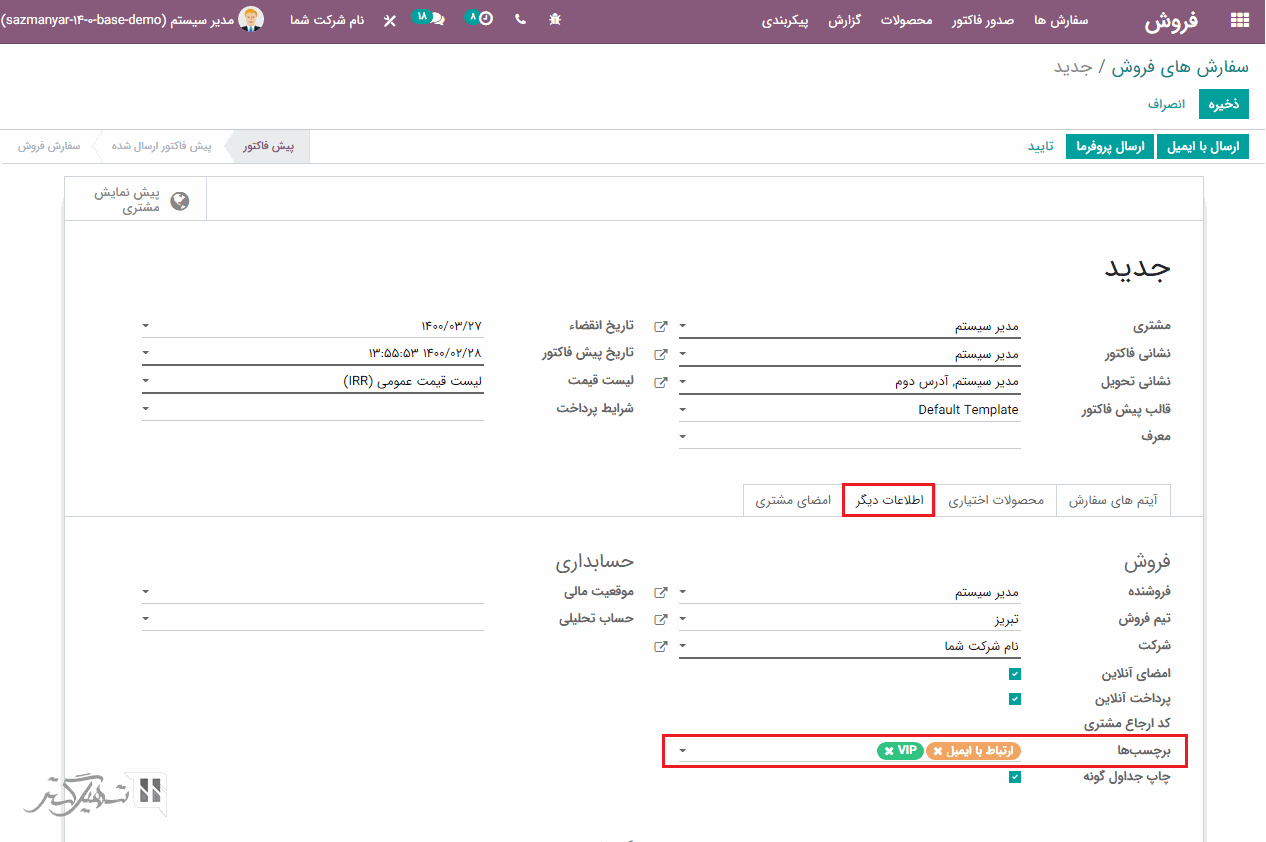Click the کد ارجاع مشتری input field
This screenshot has height=842, width=1266.
(x=850, y=723)
